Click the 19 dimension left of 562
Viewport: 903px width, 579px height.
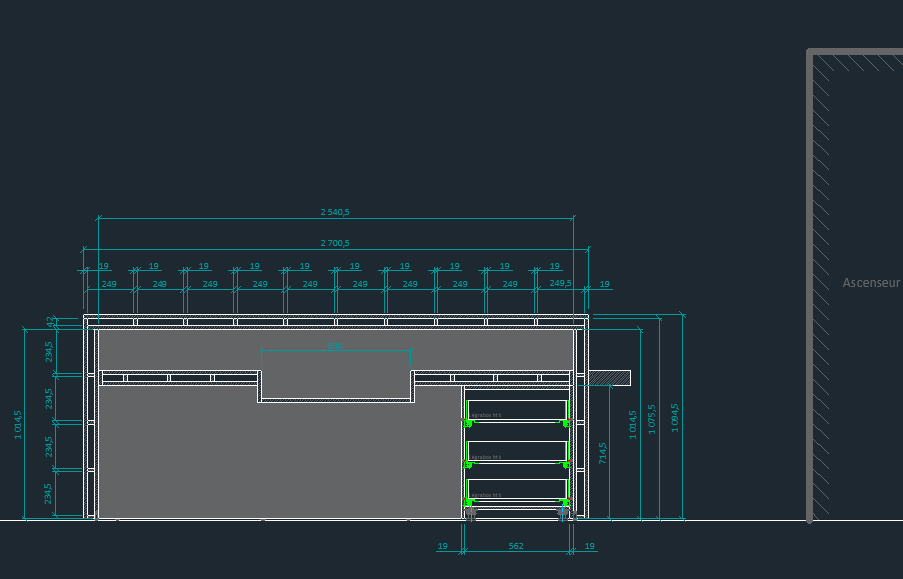[x=442, y=546]
